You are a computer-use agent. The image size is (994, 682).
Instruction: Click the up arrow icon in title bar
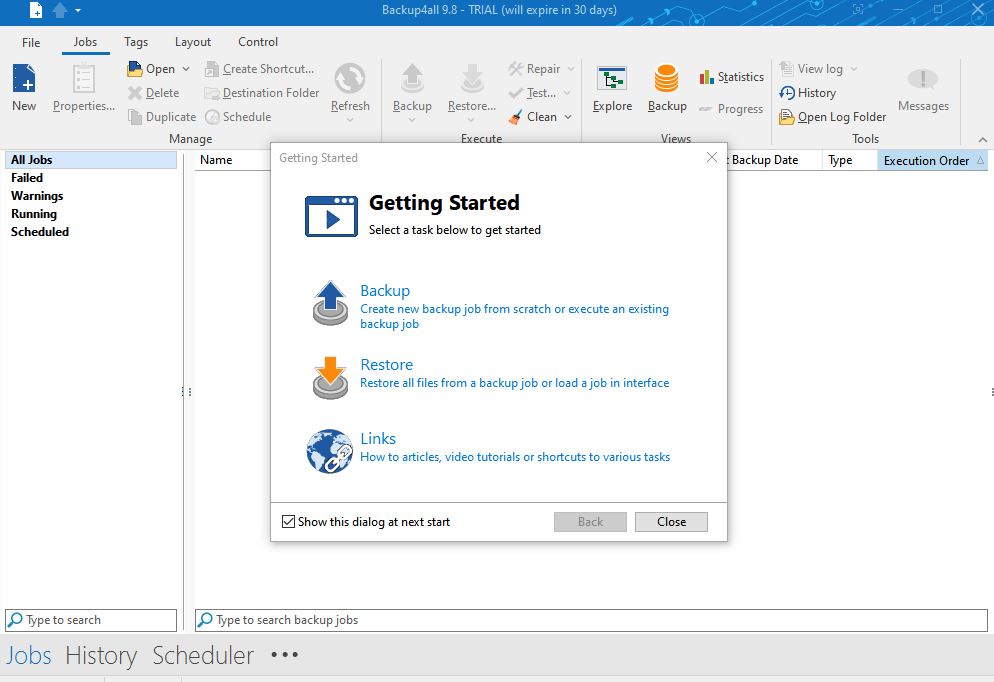60,10
